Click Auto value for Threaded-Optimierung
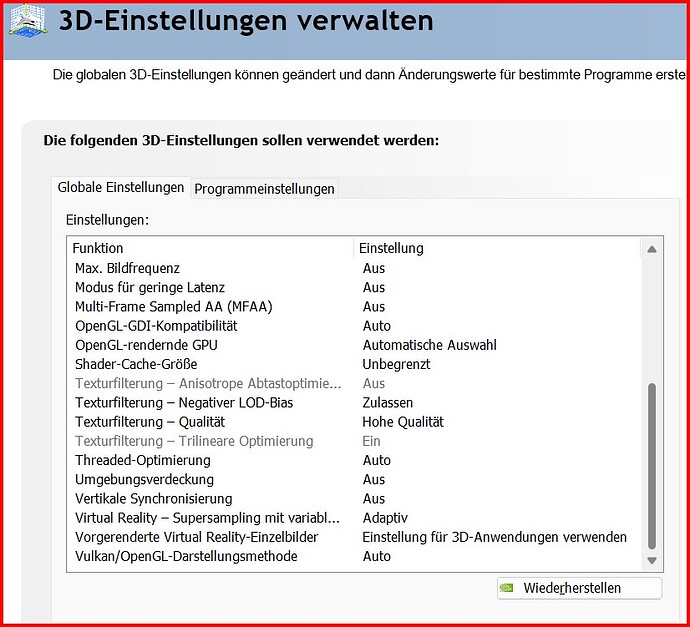The image size is (690, 627). point(377,460)
